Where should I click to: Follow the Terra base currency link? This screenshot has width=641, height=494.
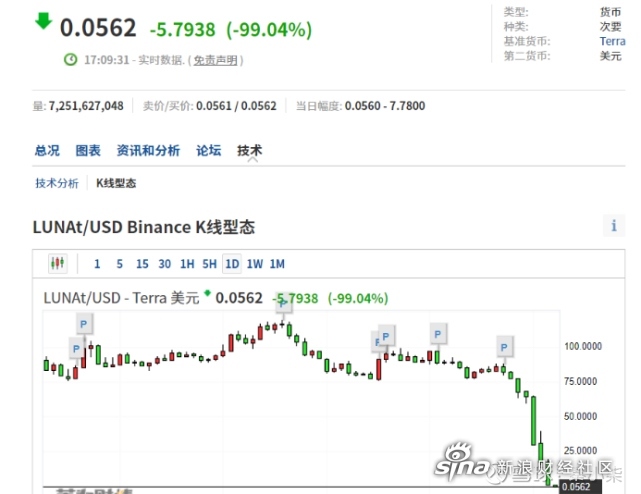(612, 41)
